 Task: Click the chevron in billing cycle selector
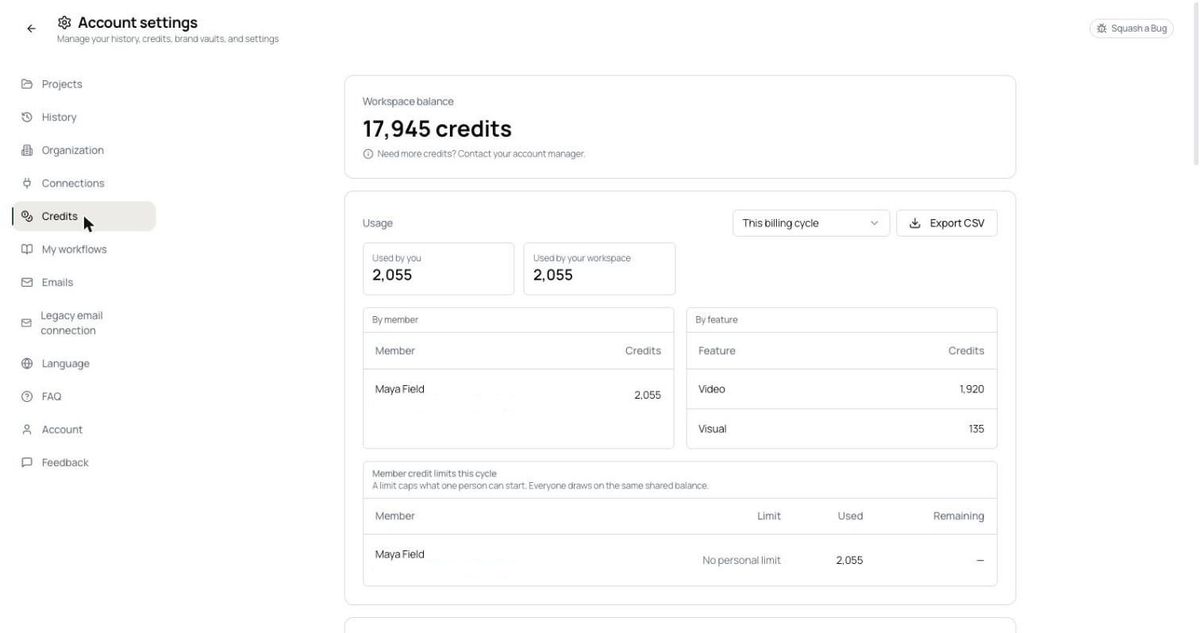coord(874,223)
